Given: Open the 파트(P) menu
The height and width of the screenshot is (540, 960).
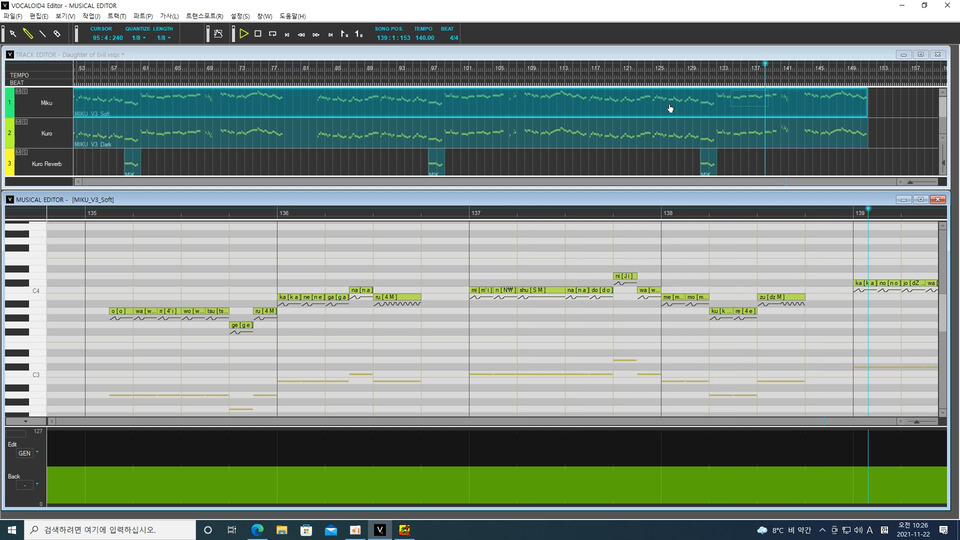Looking at the screenshot, I should (143, 17).
